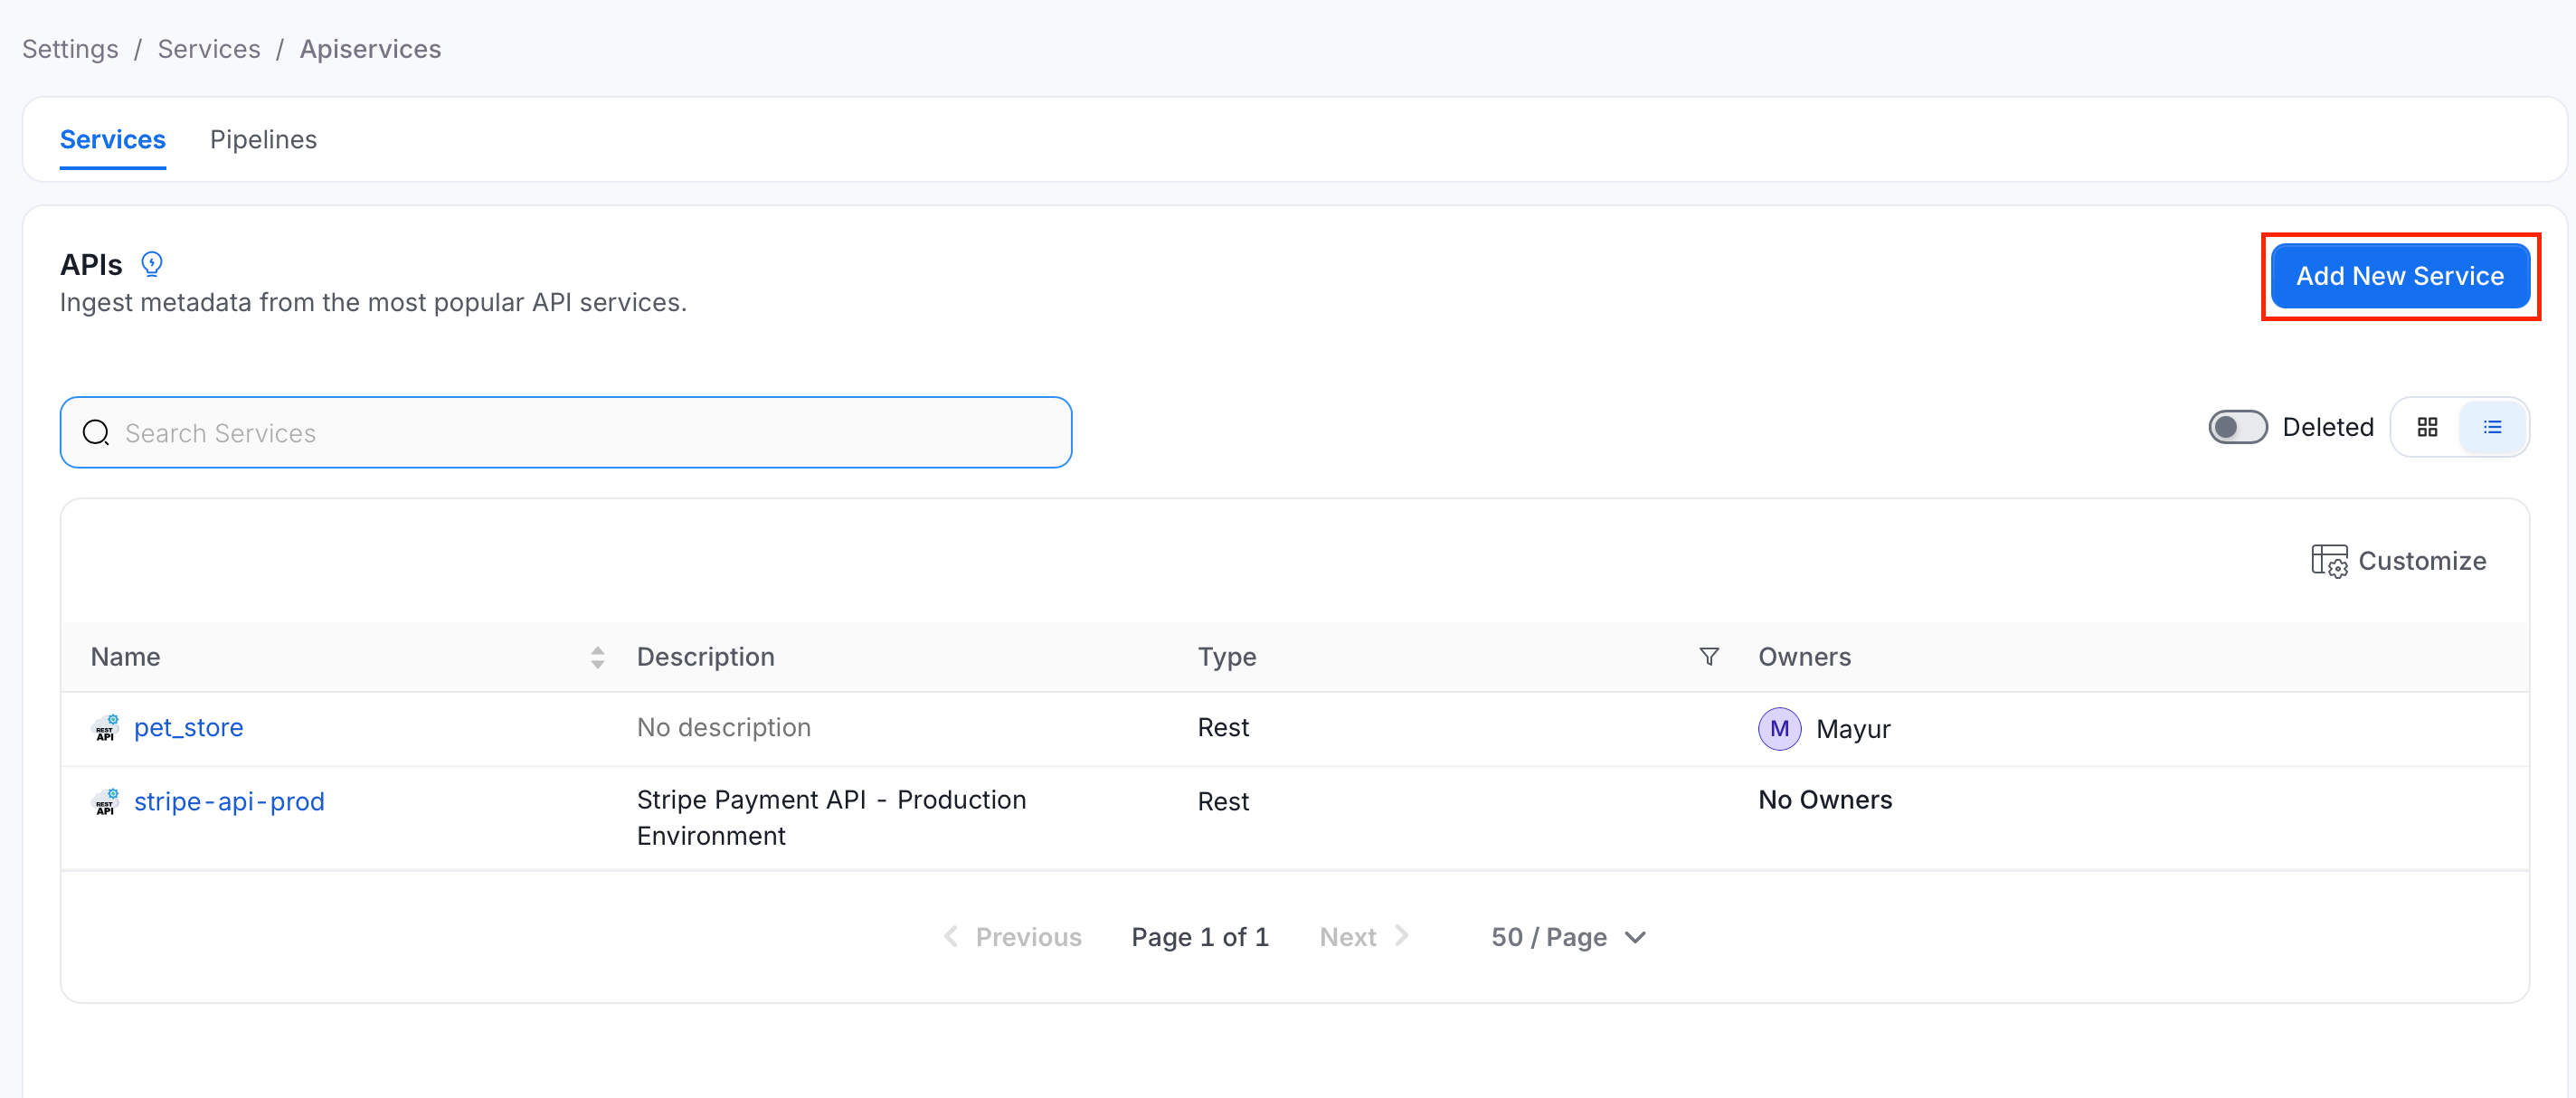2576x1098 pixels.
Task: Switch to the Pipelines tab
Action: [x=263, y=139]
